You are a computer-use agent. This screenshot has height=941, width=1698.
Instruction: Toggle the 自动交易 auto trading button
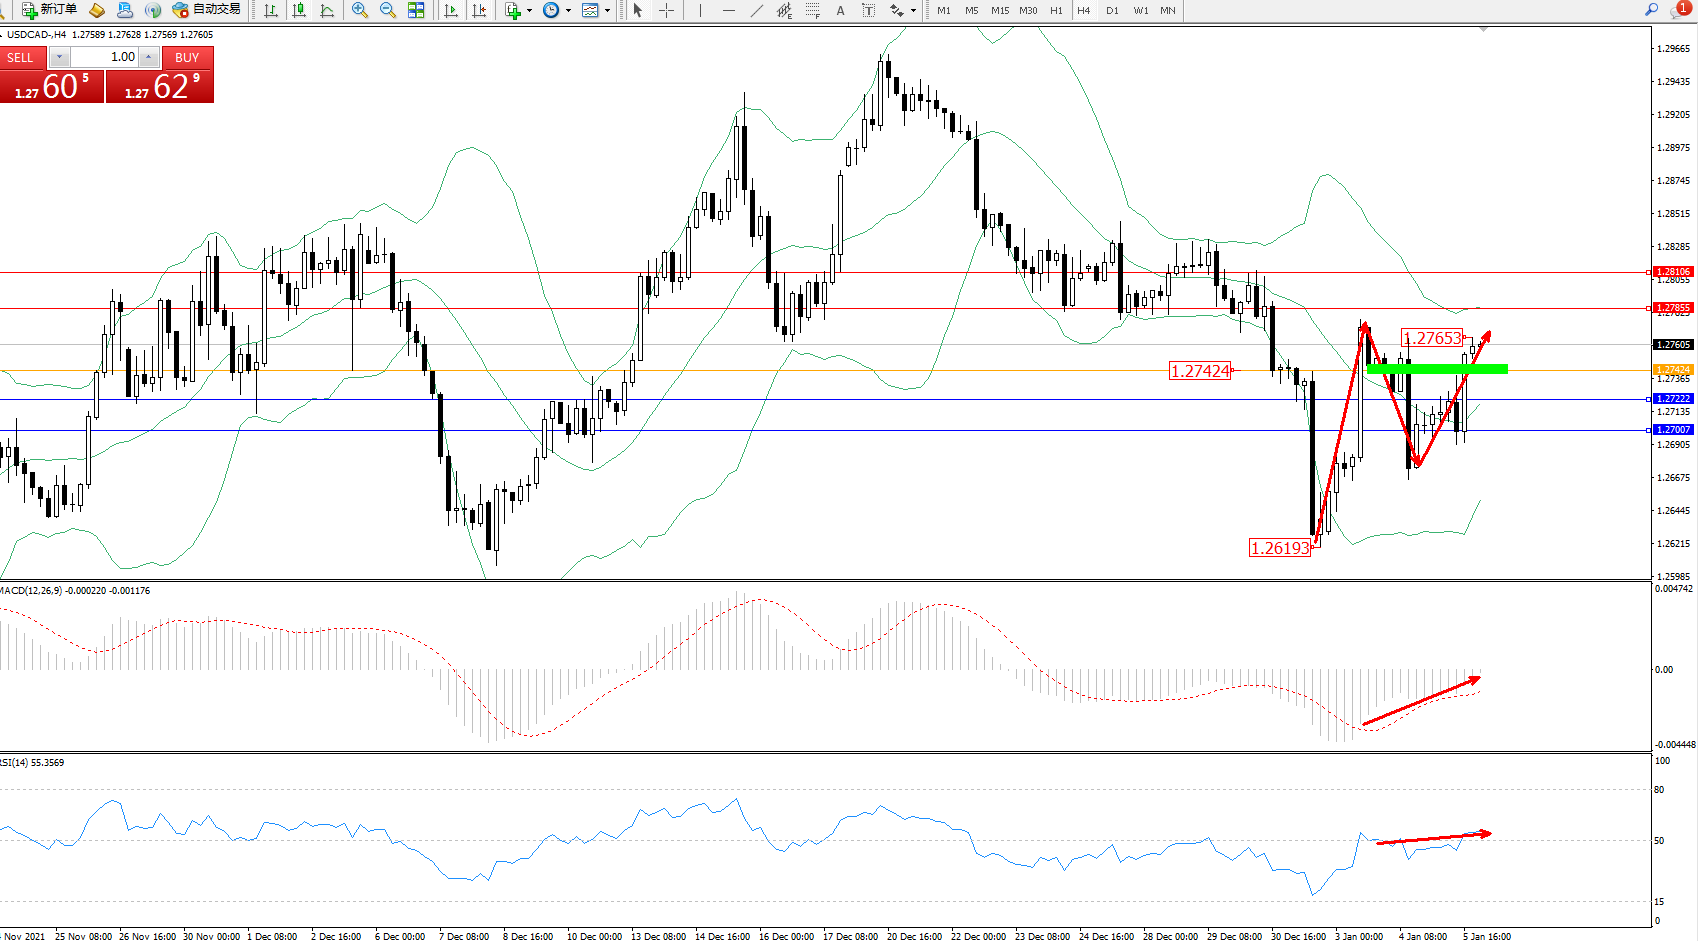pyautogui.click(x=206, y=10)
